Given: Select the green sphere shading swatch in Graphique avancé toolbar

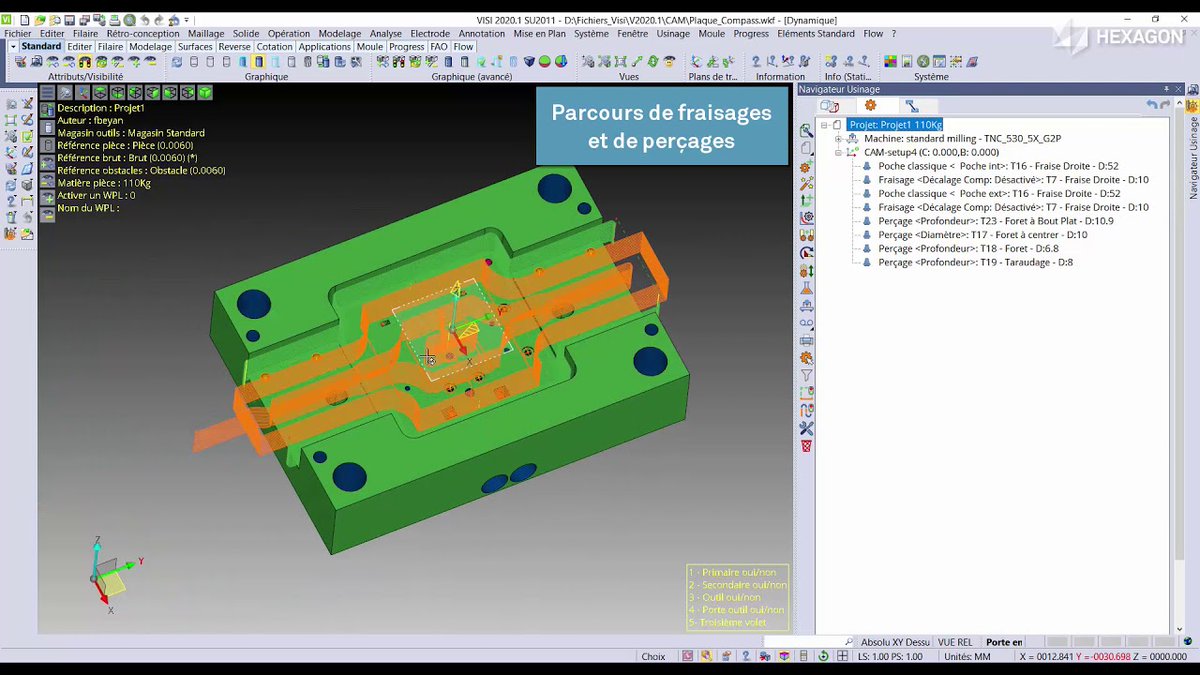Looking at the screenshot, I should (x=545, y=61).
